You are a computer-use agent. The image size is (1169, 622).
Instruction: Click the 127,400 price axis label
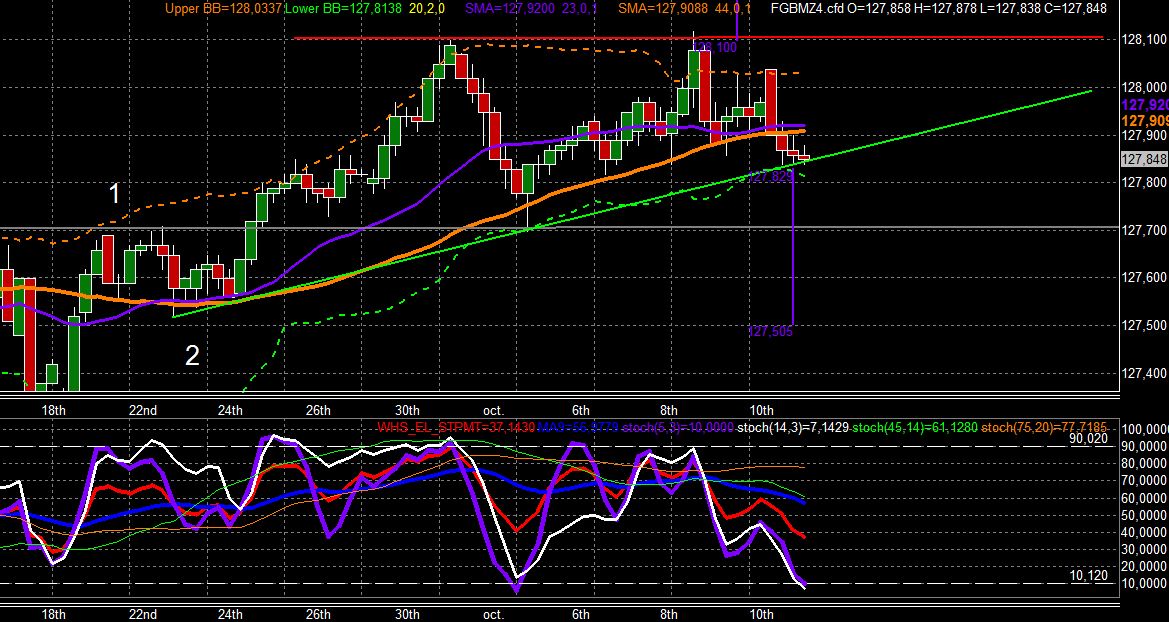click(1143, 373)
